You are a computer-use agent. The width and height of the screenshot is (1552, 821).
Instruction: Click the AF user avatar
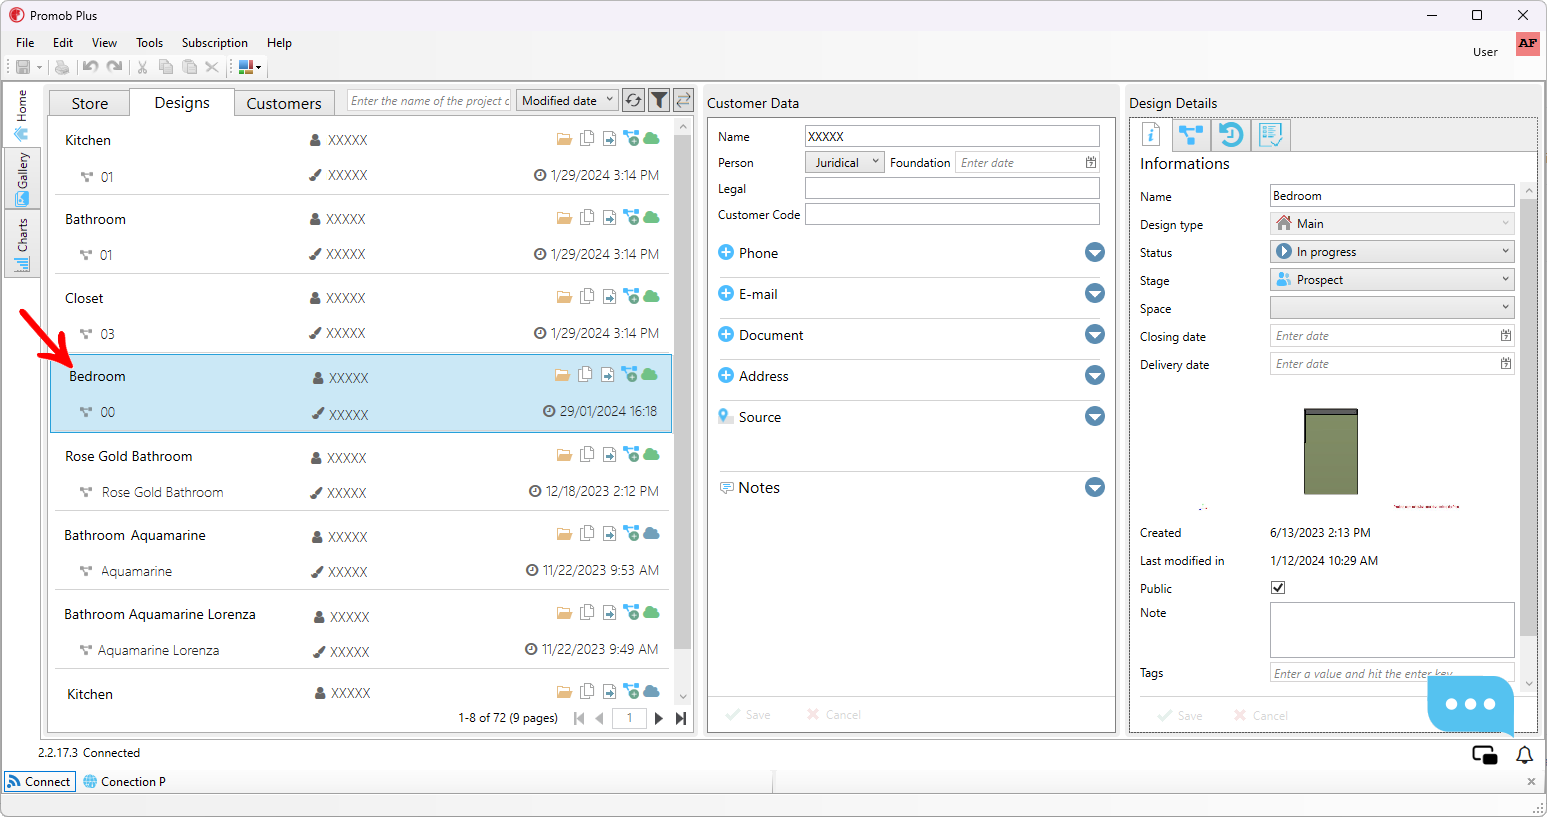tap(1527, 44)
